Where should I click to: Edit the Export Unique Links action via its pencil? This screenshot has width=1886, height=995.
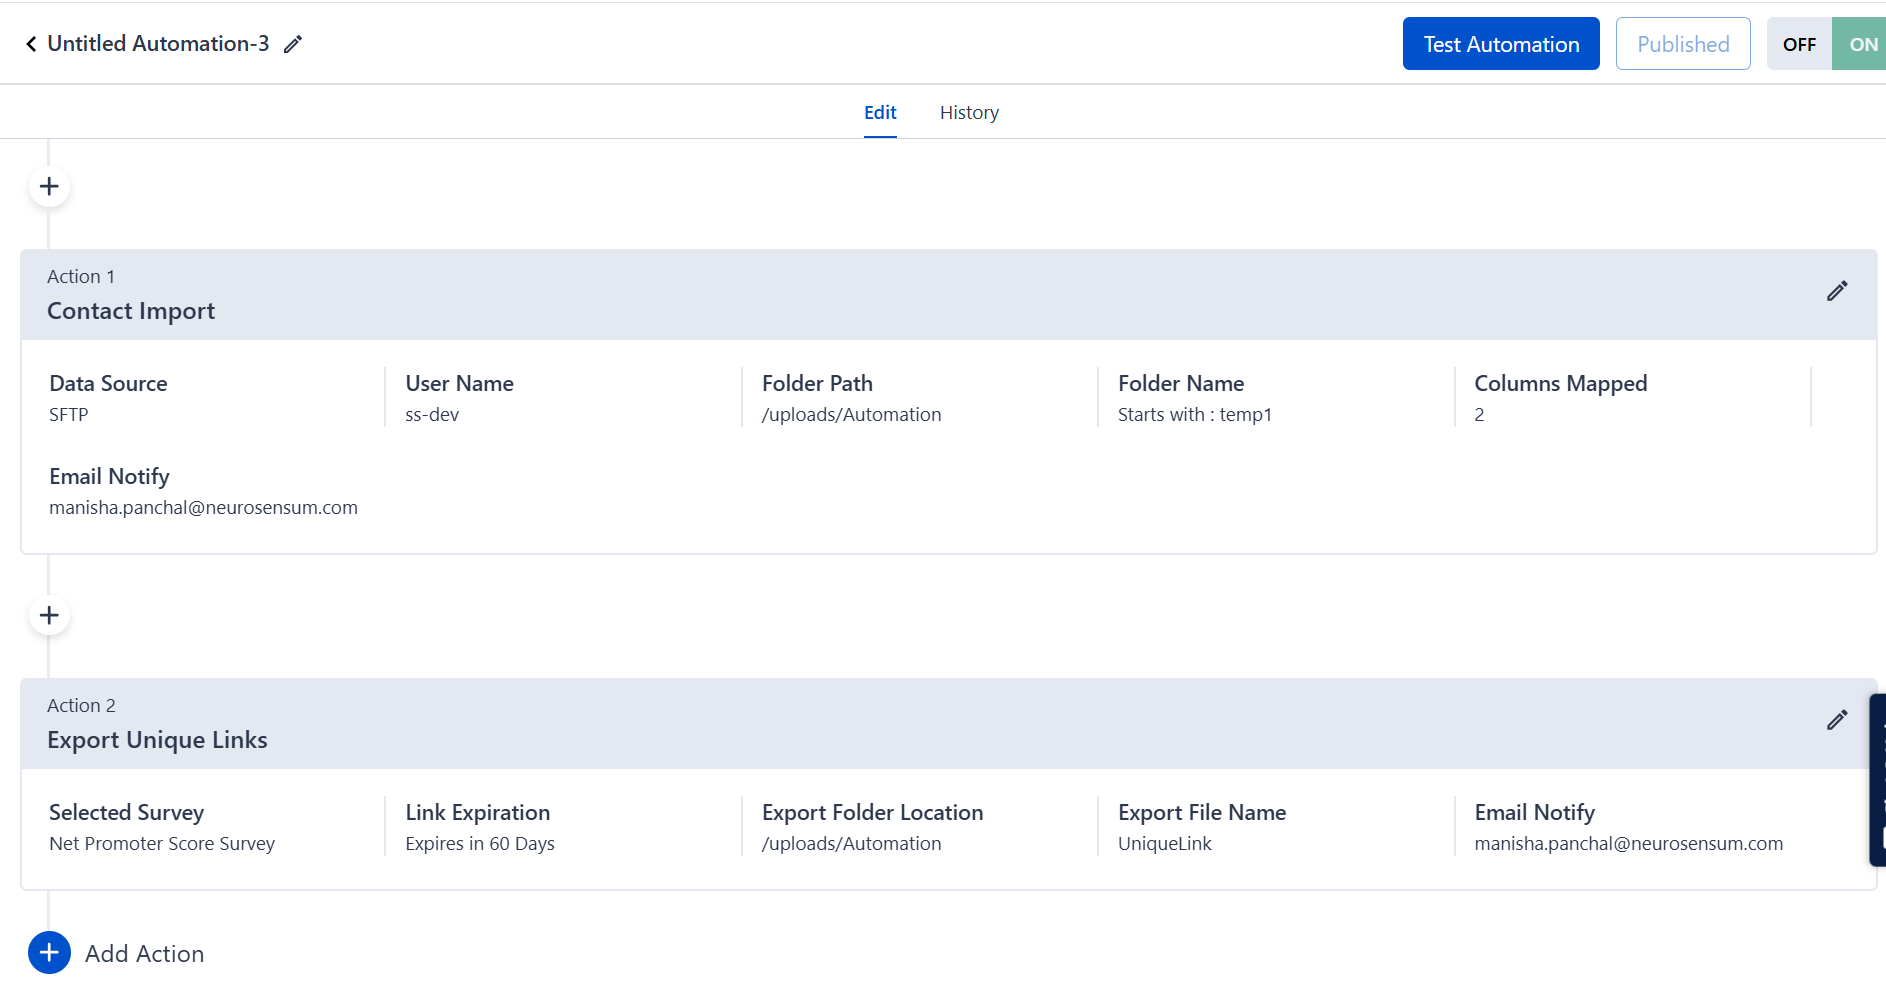click(x=1836, y=720)
